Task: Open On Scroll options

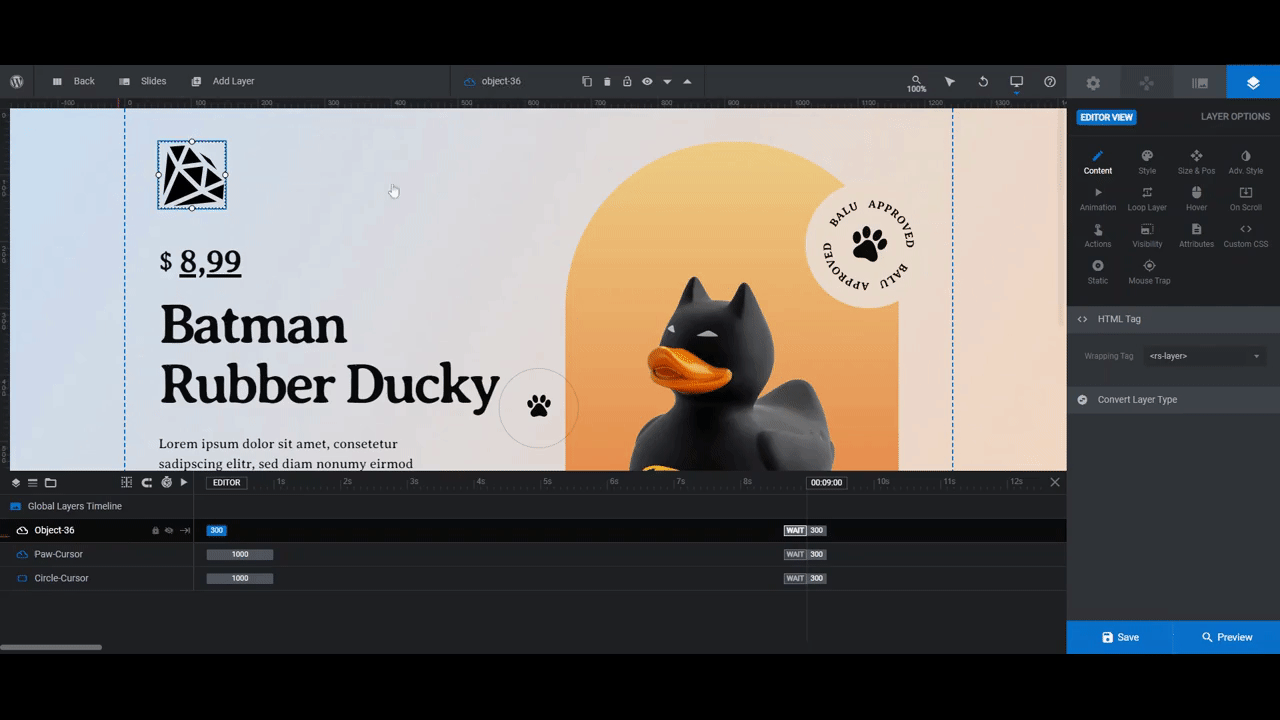Action: coord(1246,199)
